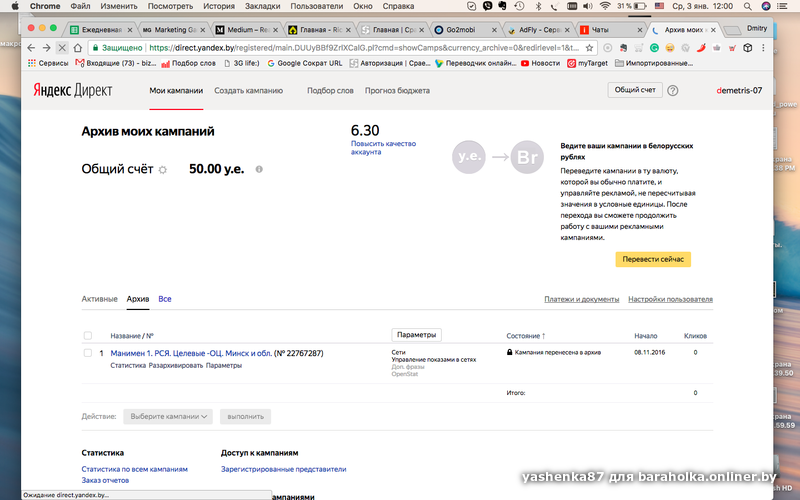Show the Все campaigns tab
The width and height of the screenshot is (800, 500).
click(x=165, y=299)
